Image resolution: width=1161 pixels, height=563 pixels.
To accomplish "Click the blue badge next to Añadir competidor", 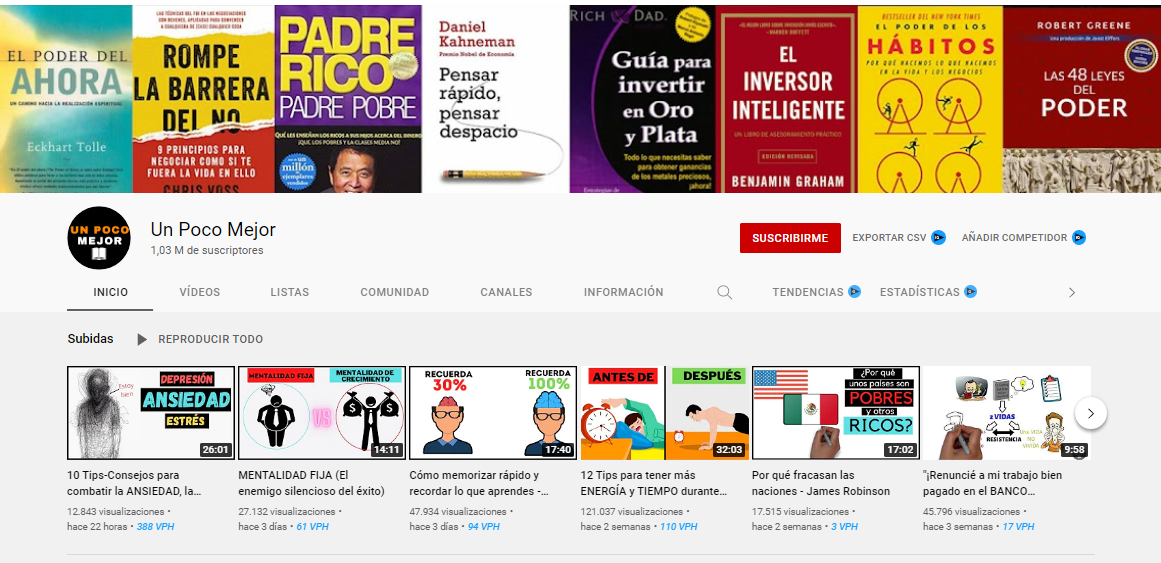I will point(1079,238).
